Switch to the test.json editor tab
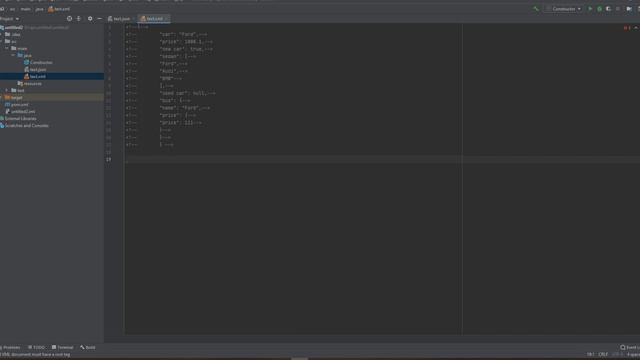The image size is (640, 360). coord(119,19)
